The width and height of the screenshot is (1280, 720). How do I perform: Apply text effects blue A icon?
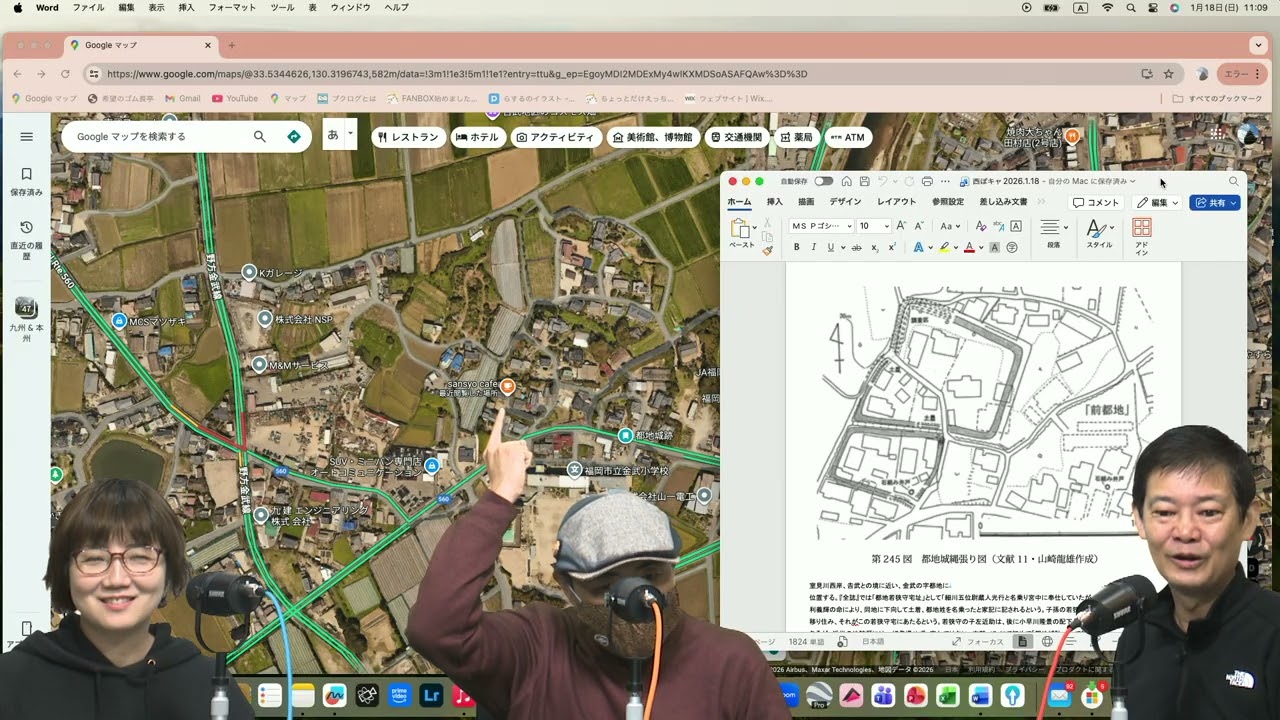(x=919, y=247)
